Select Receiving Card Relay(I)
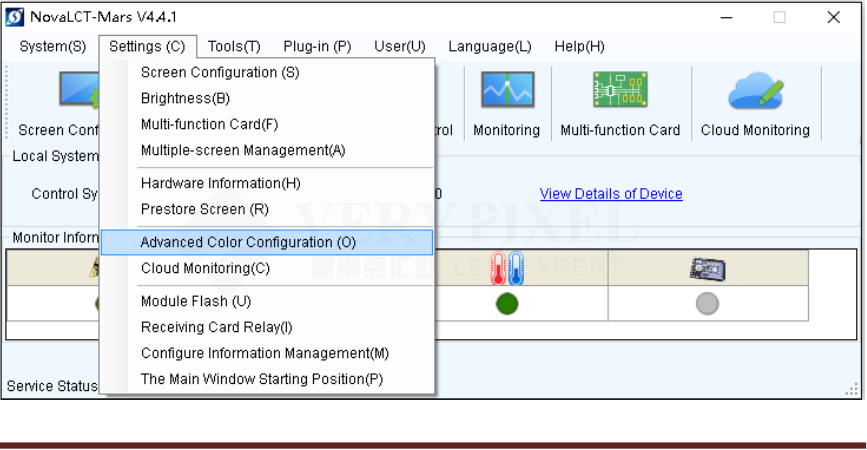 tap(267, 327)
